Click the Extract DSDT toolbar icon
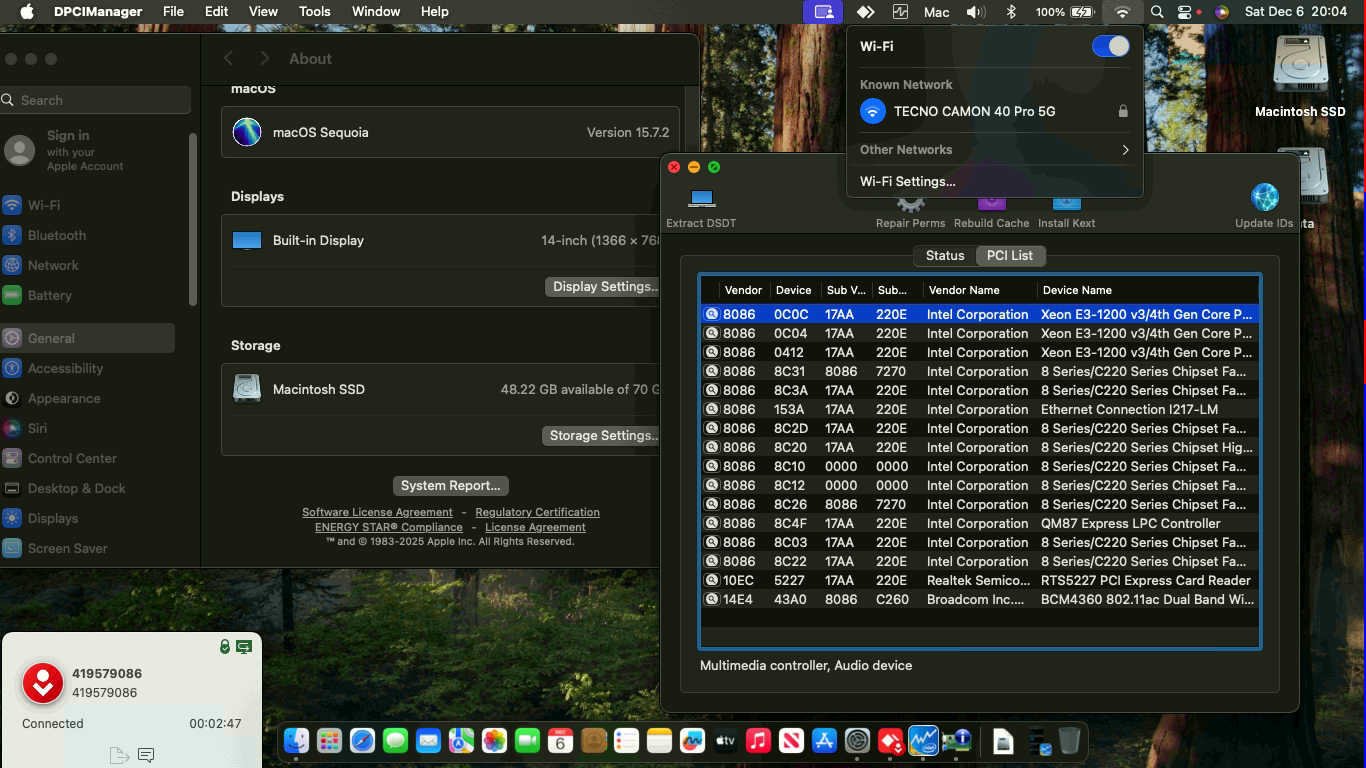 [701, 200]
